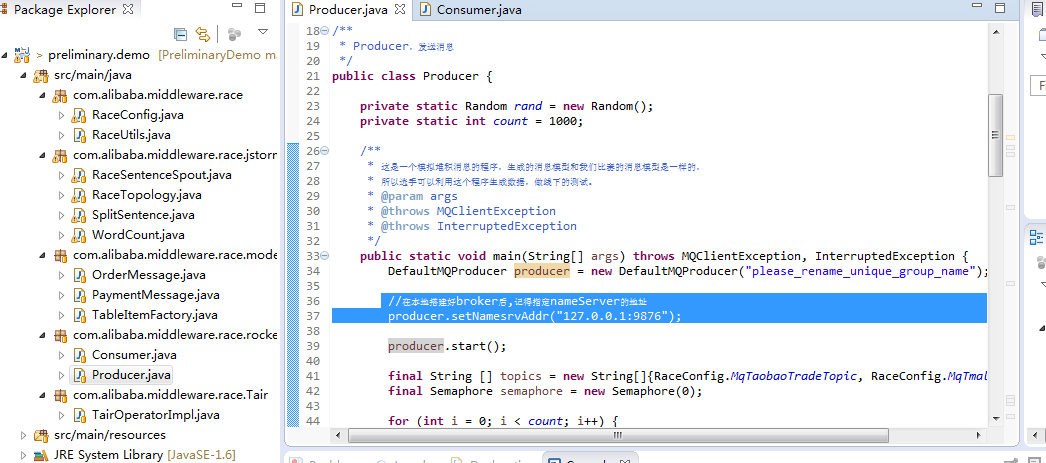Click the Outline view icon on right

1036,237
